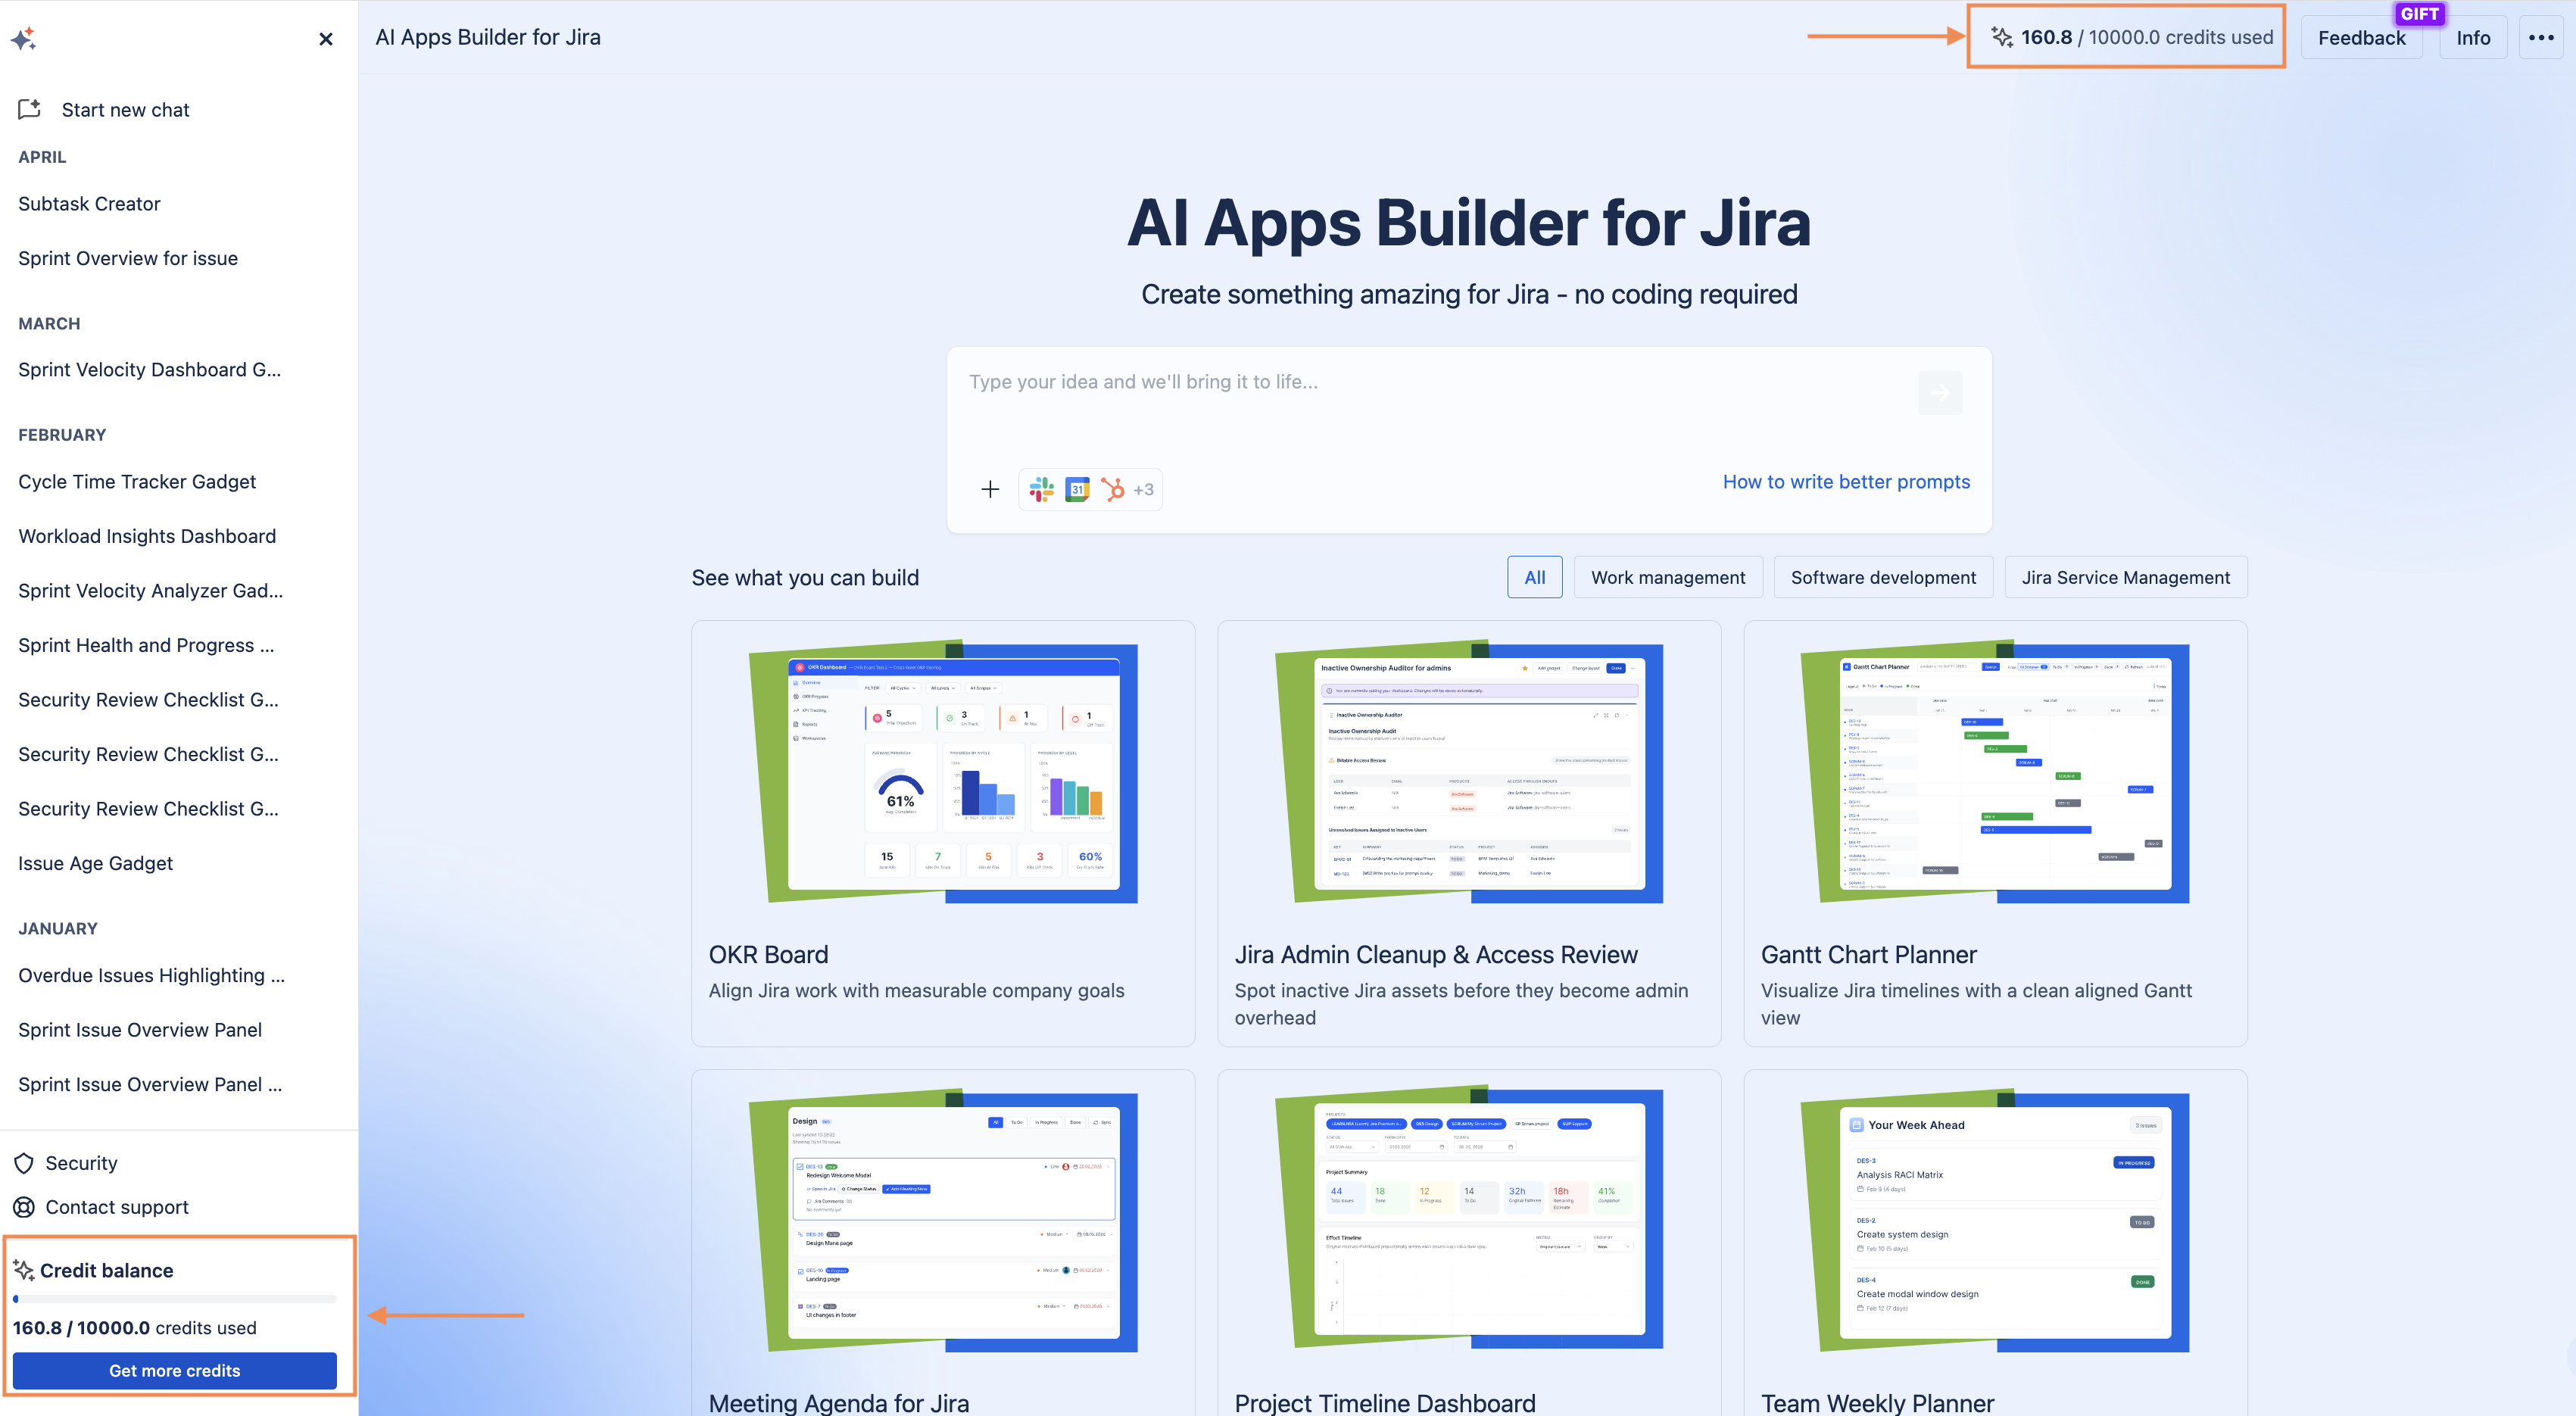Open the Info button
Image resolution: width=2576 pixels, height=1416 pixels.
[2473, 38]
